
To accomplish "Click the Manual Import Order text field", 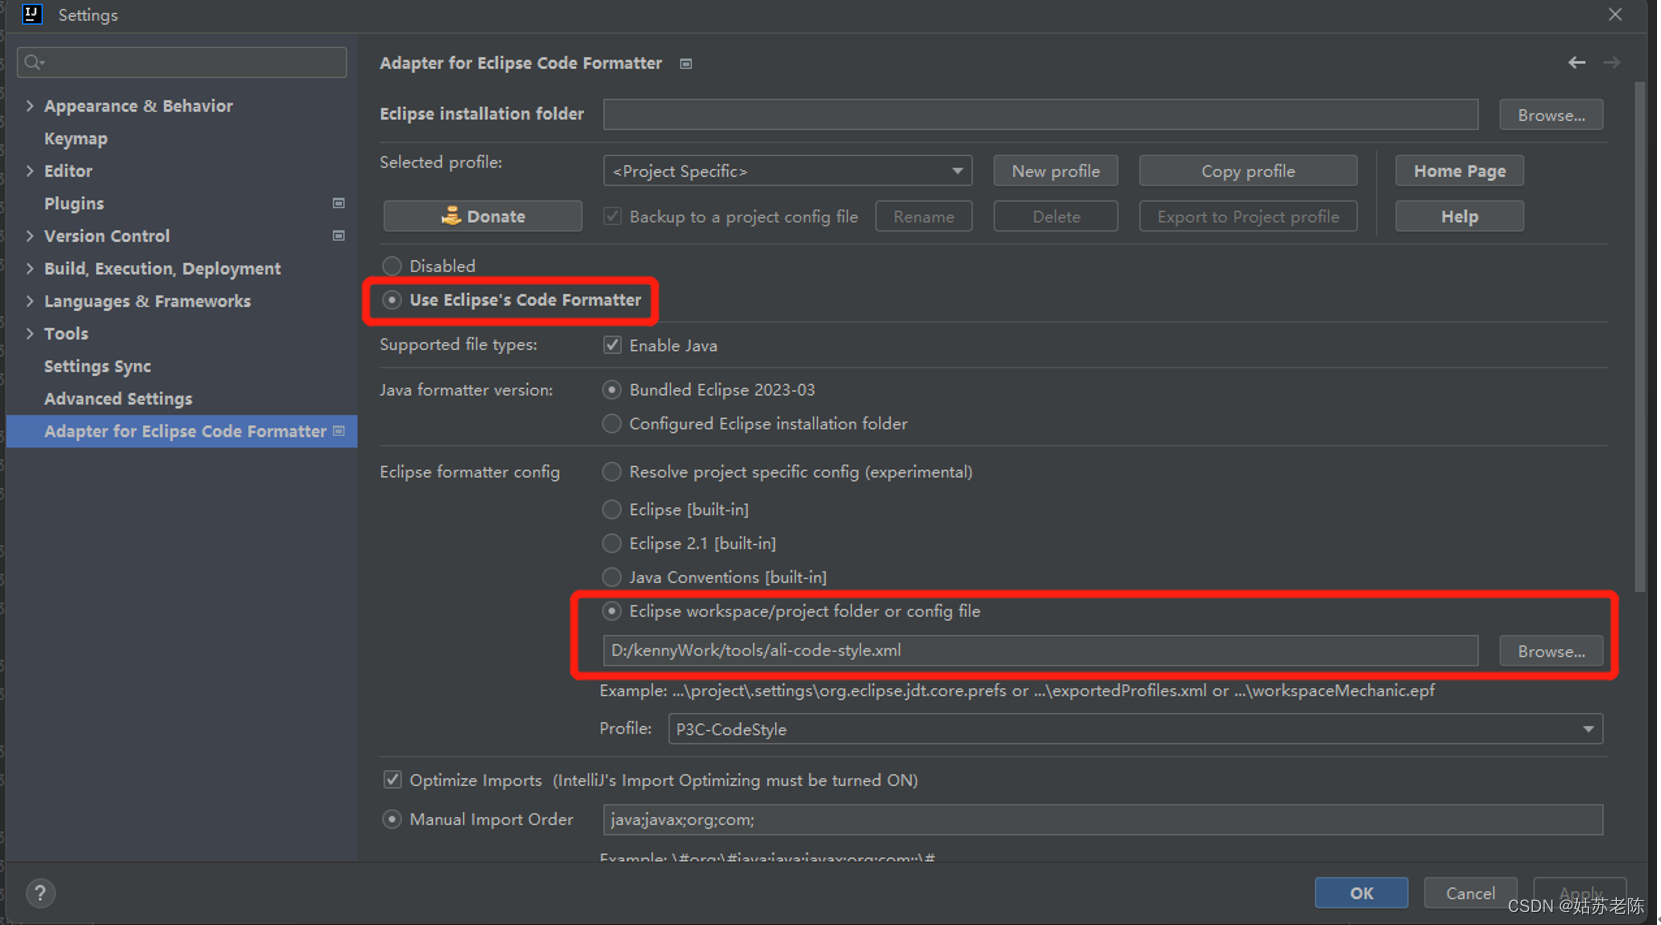I will [1103, 819].
